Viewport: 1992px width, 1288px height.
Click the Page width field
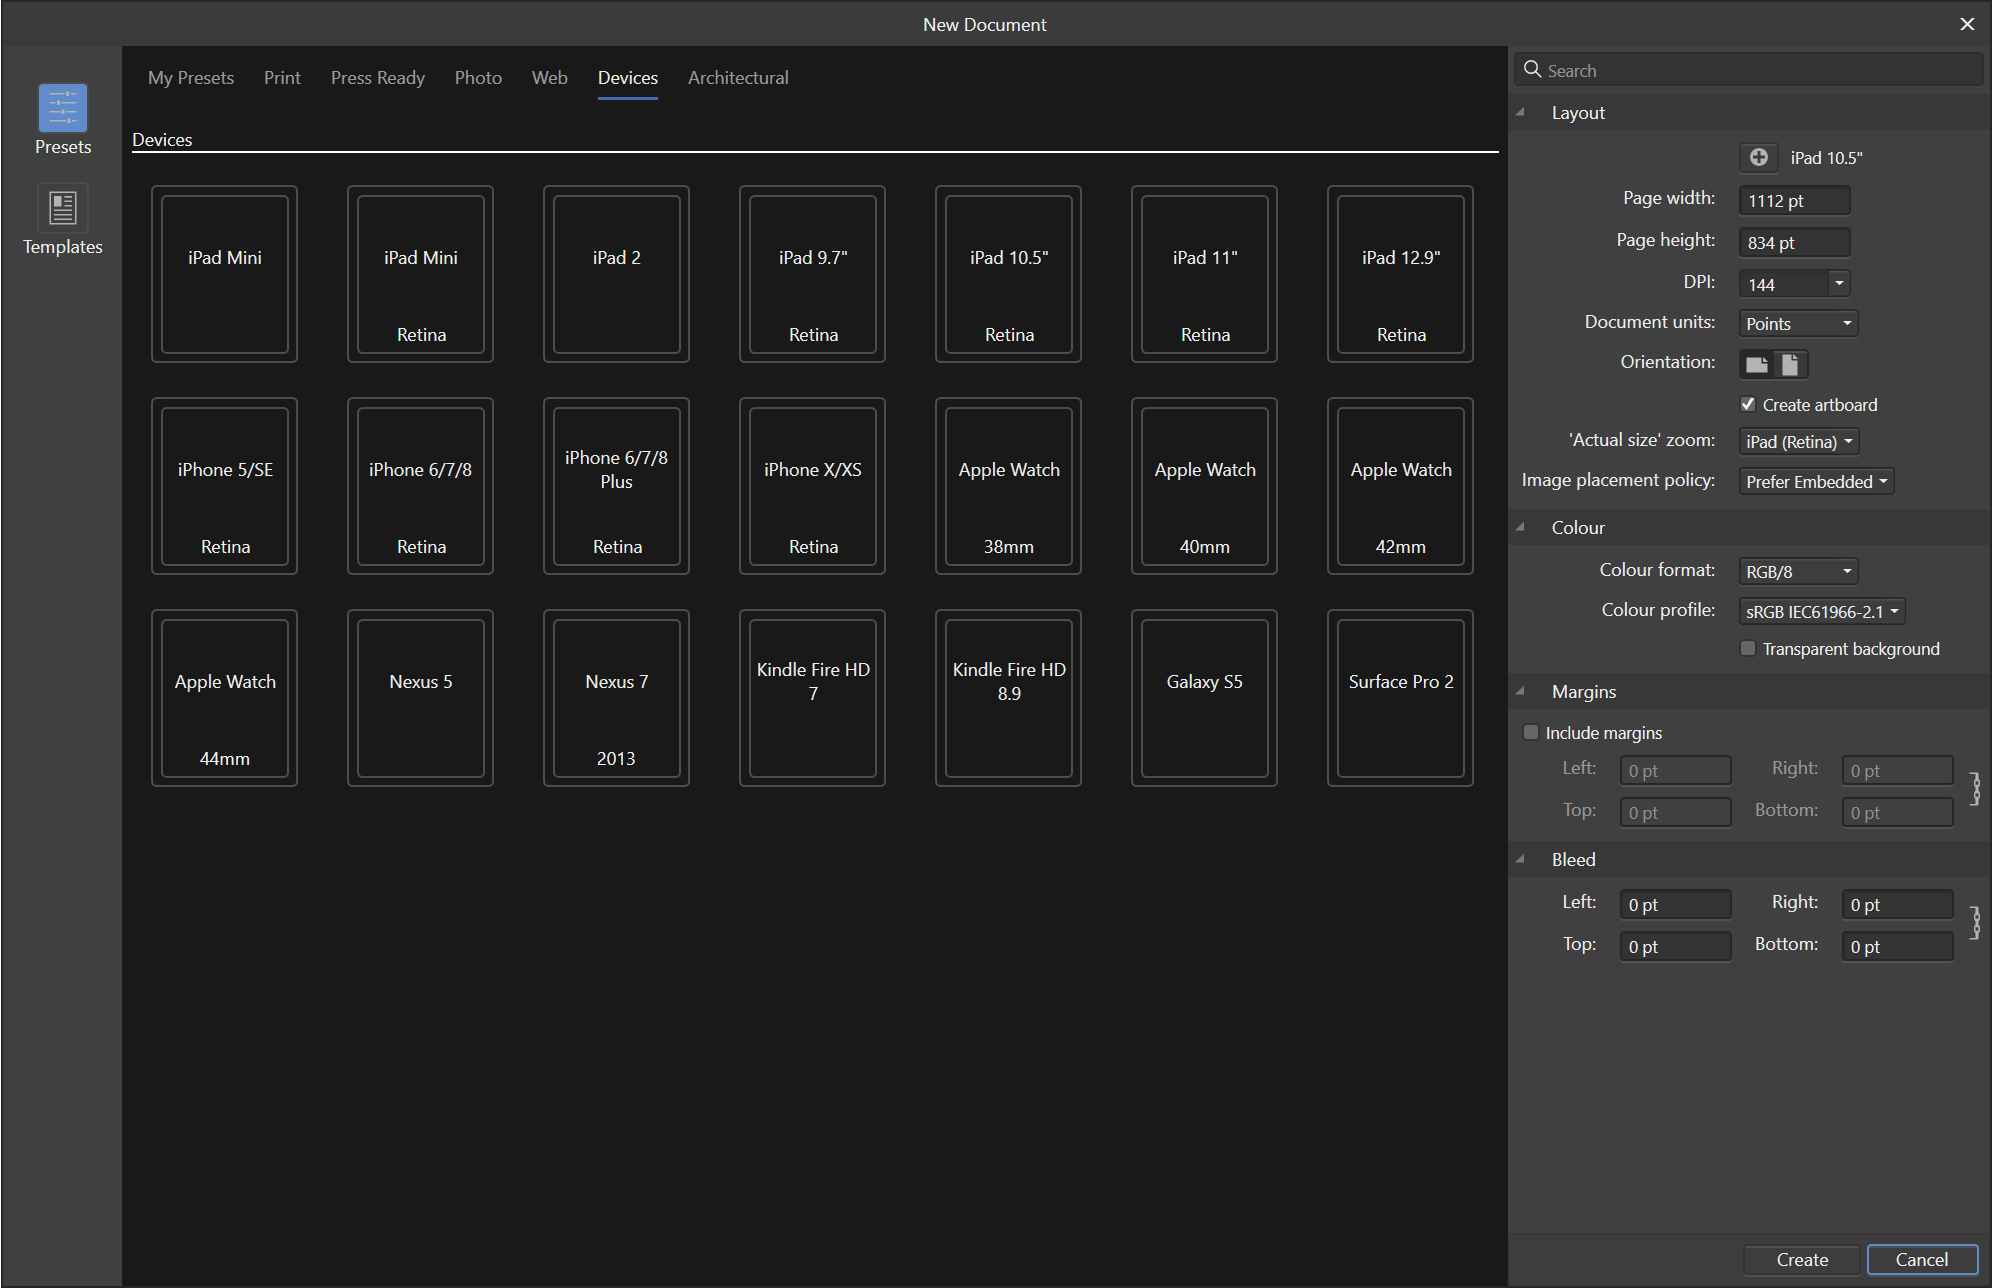coord(1795,200)
